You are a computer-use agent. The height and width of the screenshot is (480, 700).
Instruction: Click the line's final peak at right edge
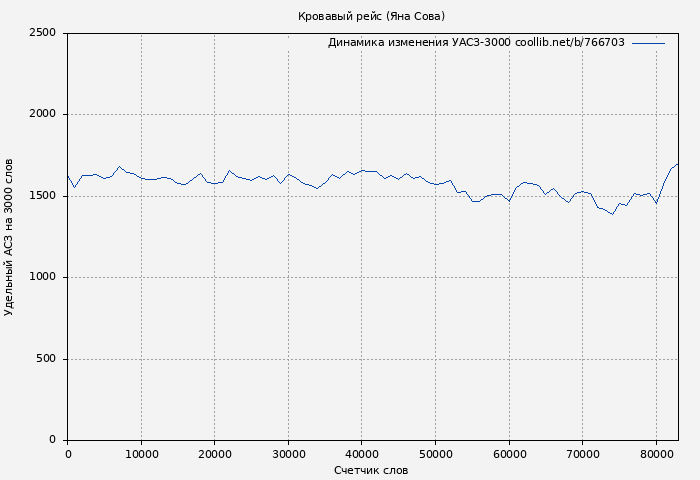[x=677, y=164]
